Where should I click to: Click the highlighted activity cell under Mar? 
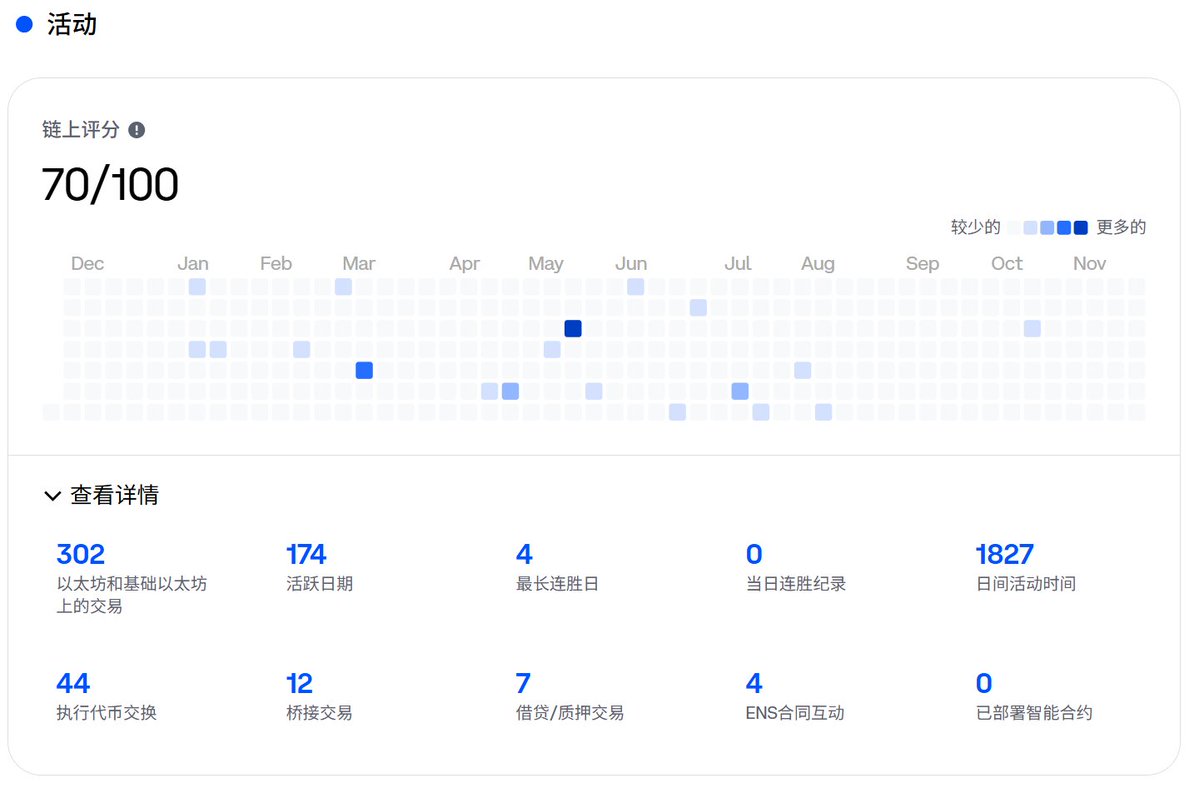click(364, 370)
